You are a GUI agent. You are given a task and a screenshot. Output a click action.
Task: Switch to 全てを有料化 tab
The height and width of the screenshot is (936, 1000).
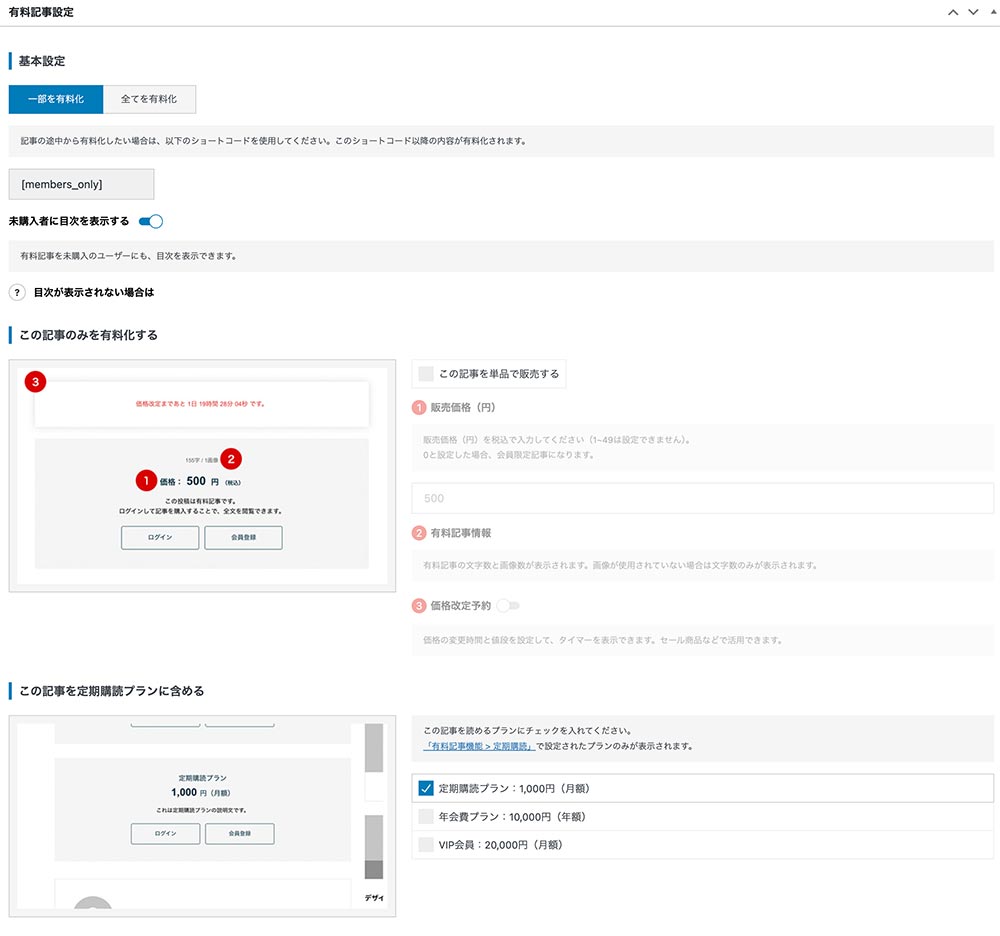point(149,99)
